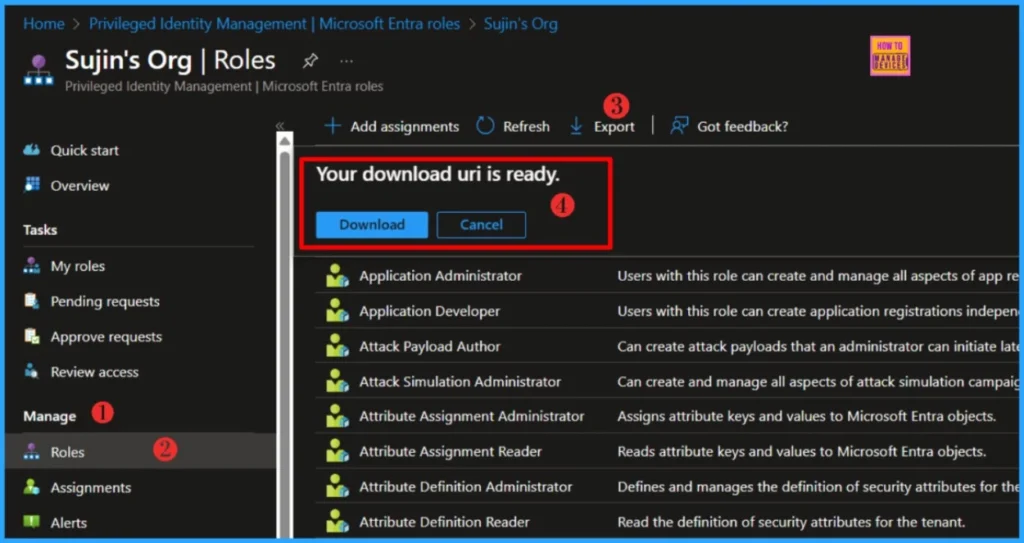Click the Home breadcrumb link
1024x543 pixels.
tap(44, 24)
